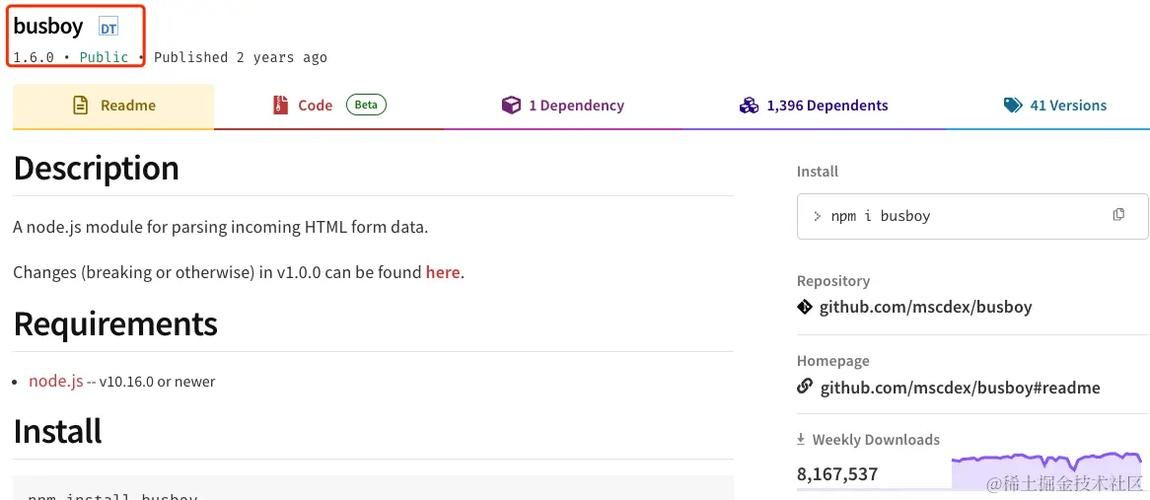
Task: View the 41 Versions tab
Action: click(1055, 106)
